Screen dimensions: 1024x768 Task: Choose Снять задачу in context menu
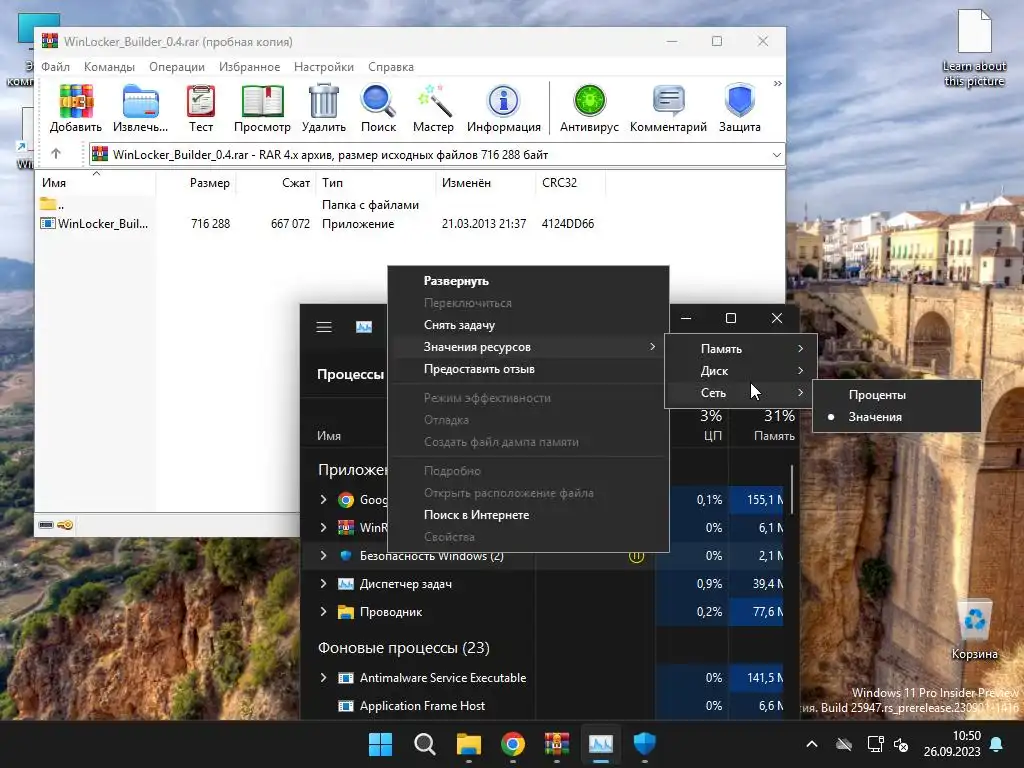click(x=528, y=325)
